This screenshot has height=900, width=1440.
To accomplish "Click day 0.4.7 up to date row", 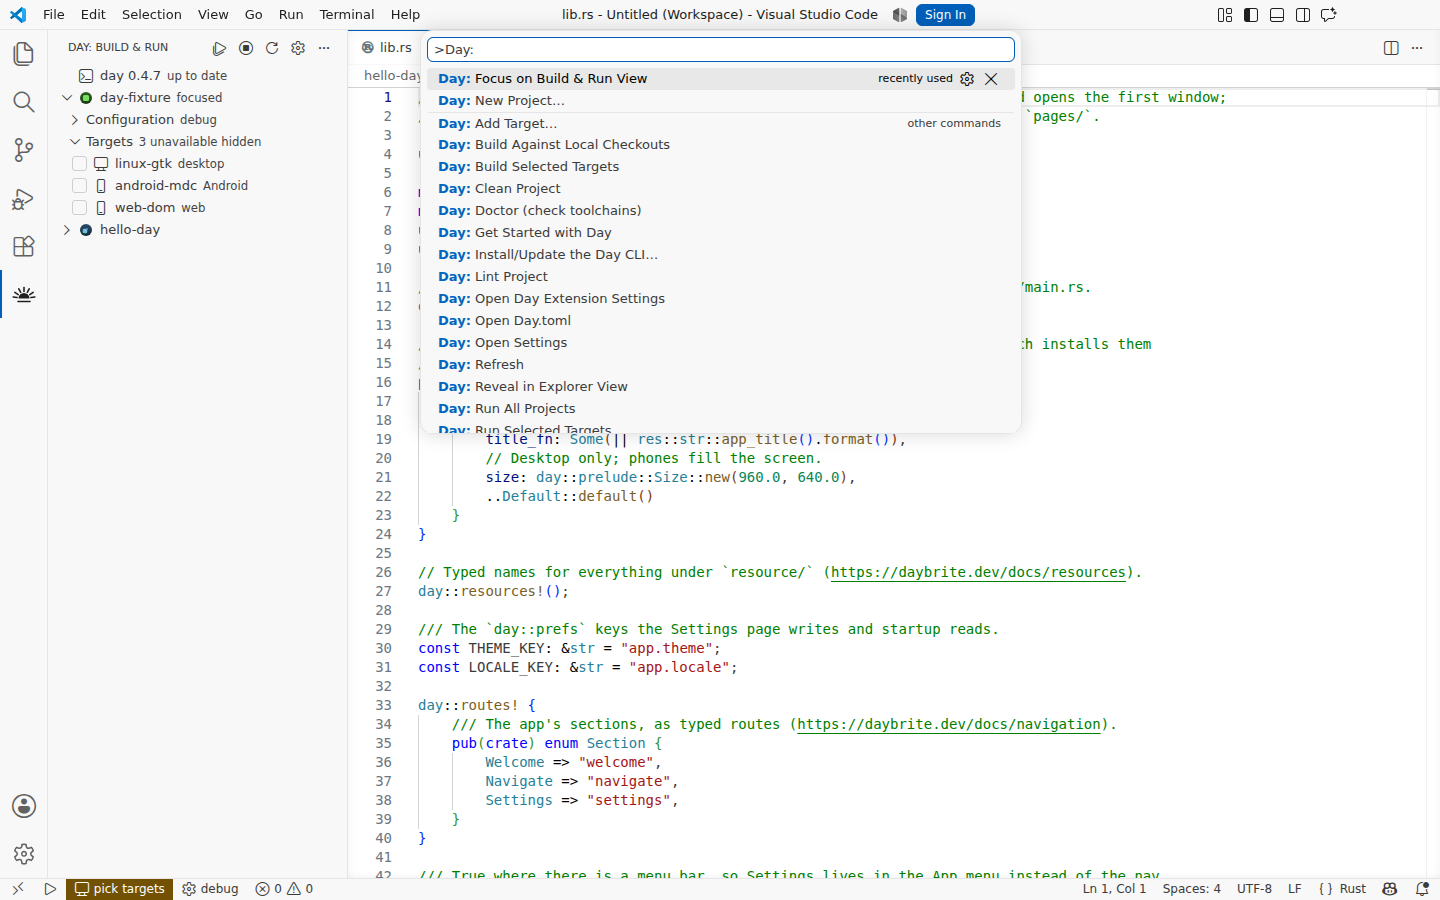I will point(197,76).
